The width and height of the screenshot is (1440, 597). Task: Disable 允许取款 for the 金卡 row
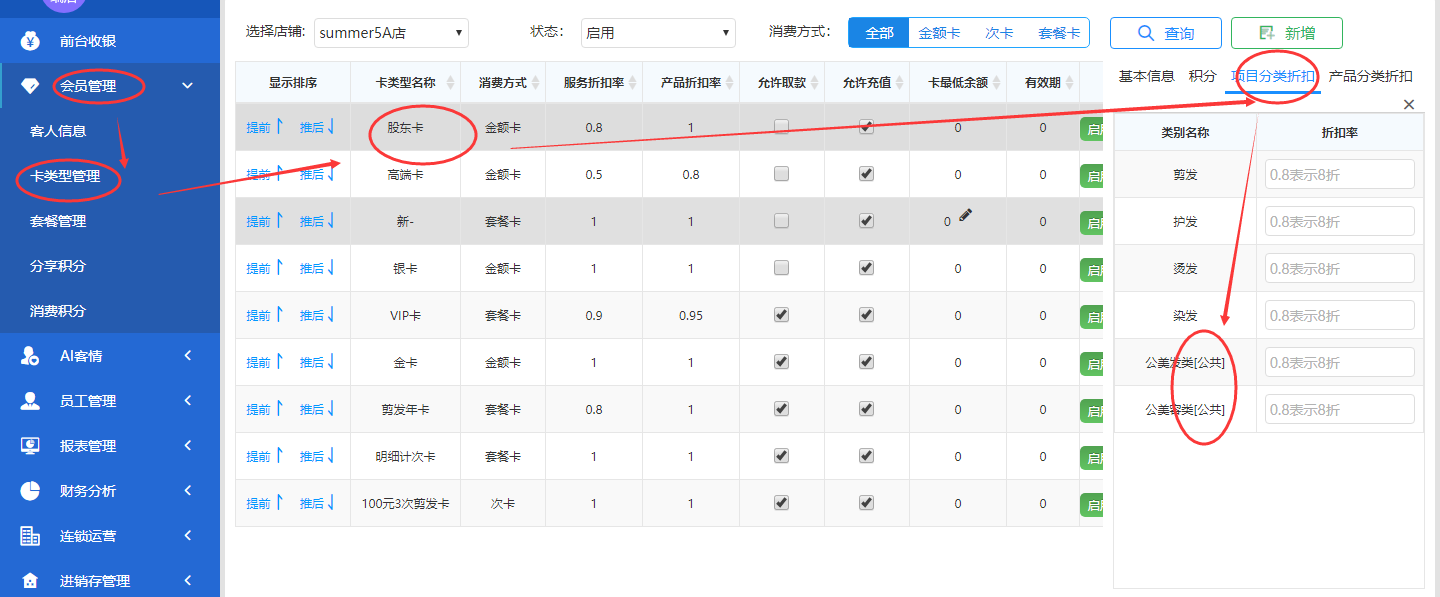pyautogui.click(x=781, y=362)
